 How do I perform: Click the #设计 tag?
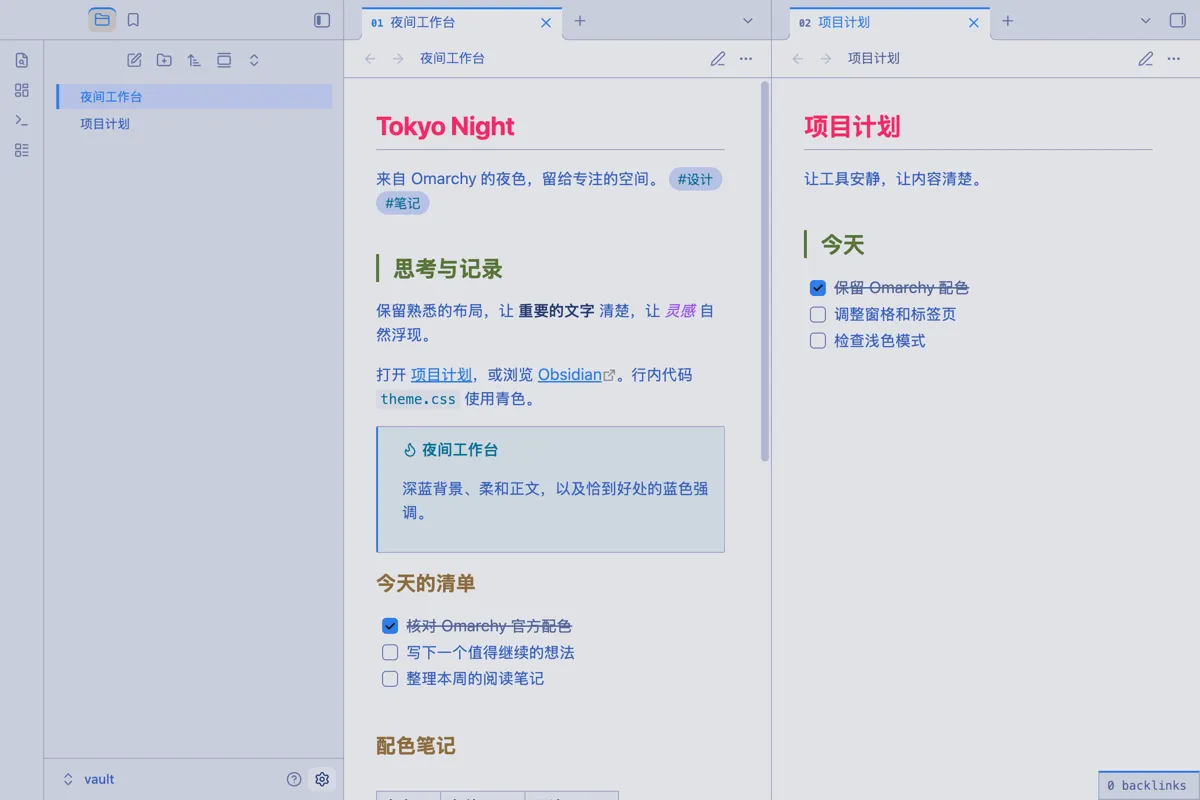695,180
